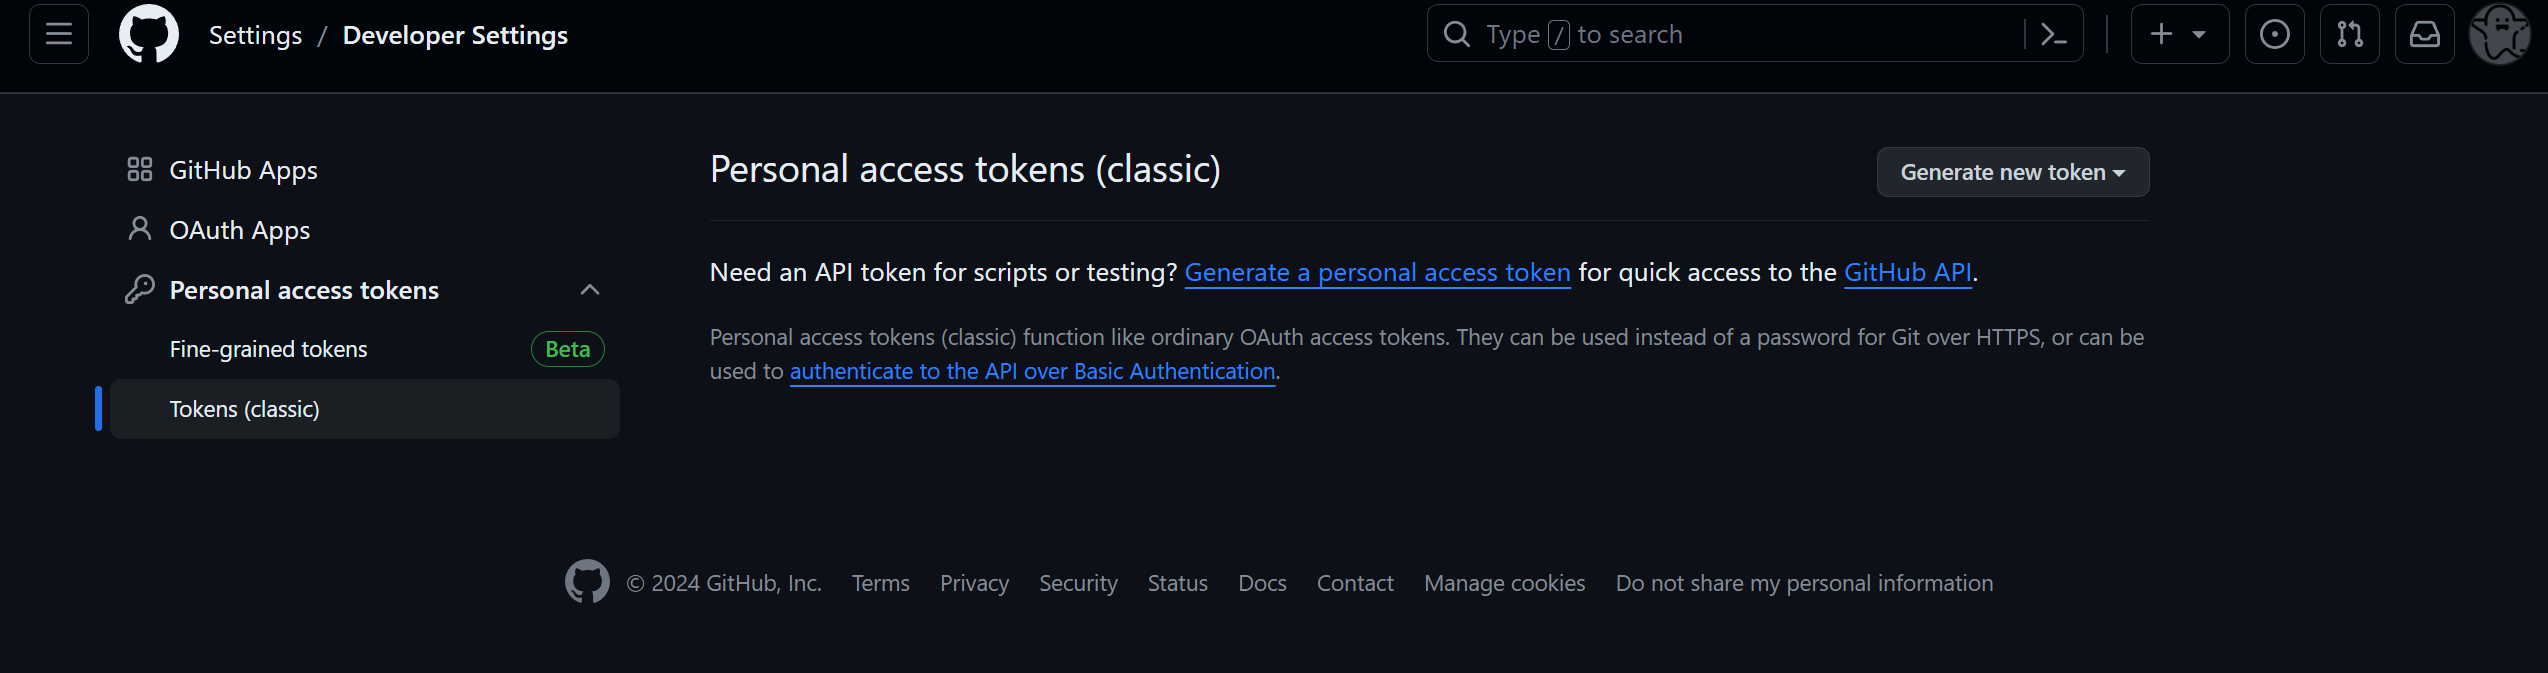Click the GitHub logo in the footer

(588, 581)
